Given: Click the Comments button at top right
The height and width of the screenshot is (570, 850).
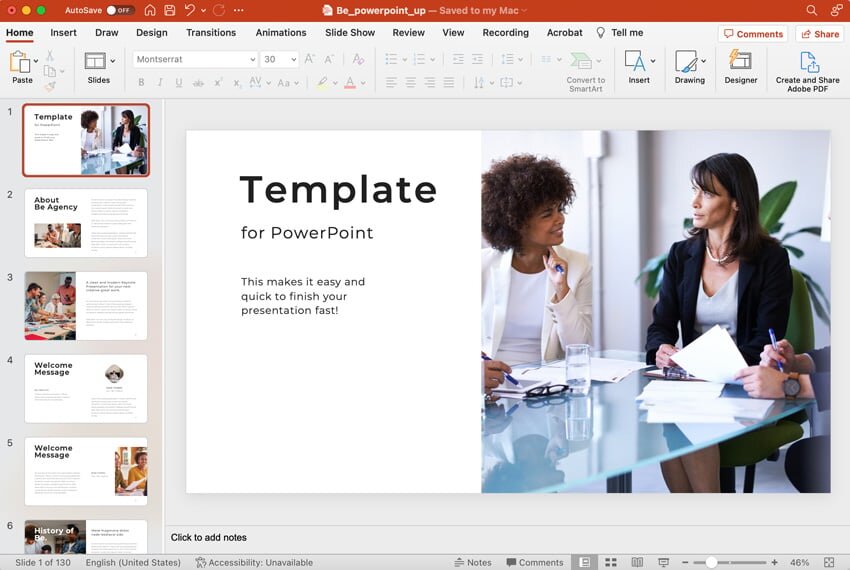Looking at the screenshot, I should tap(753, 34).
